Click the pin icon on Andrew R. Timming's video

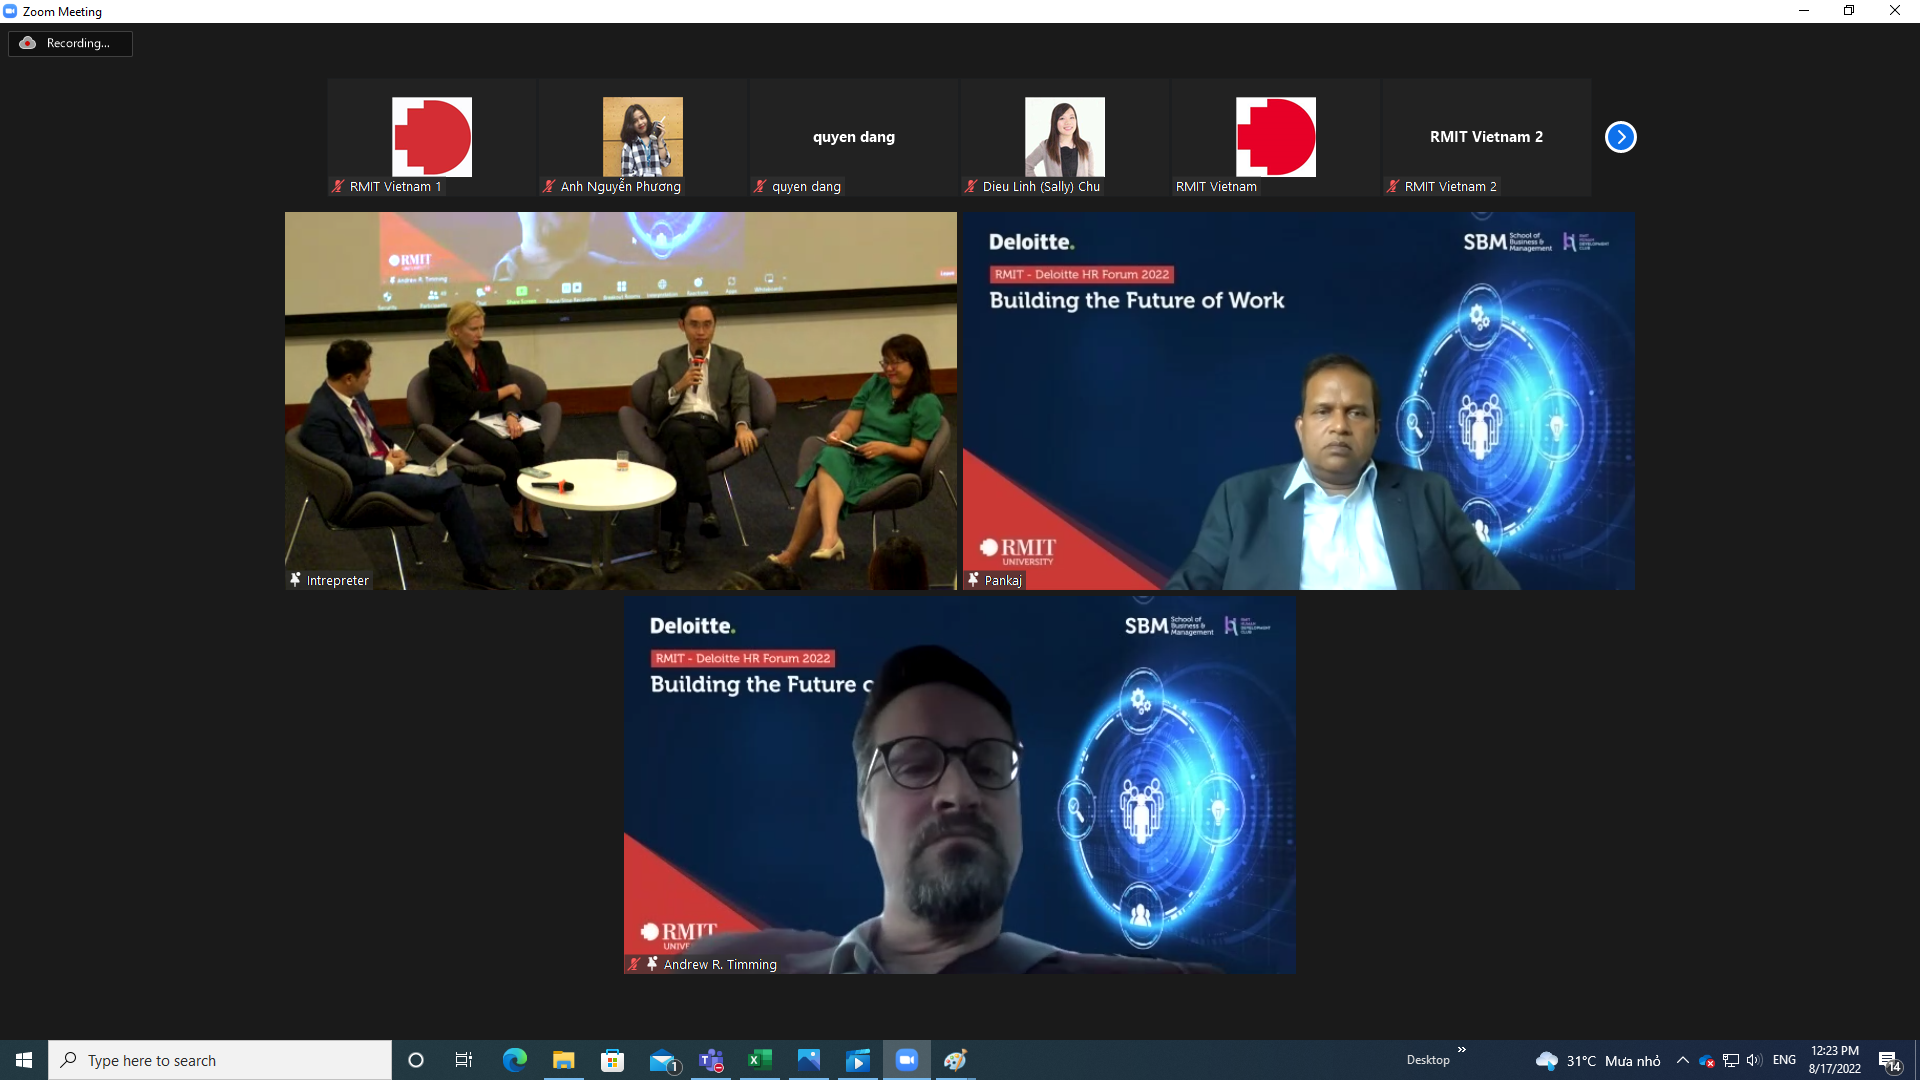click(x=652, y=964)
